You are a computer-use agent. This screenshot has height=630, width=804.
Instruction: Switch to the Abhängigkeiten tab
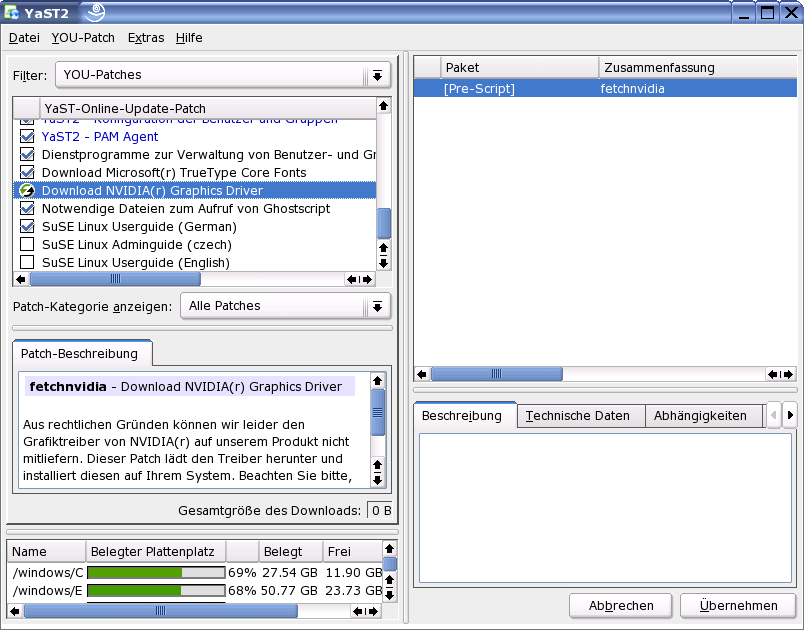pyautogui.click(x=704, y=416)
